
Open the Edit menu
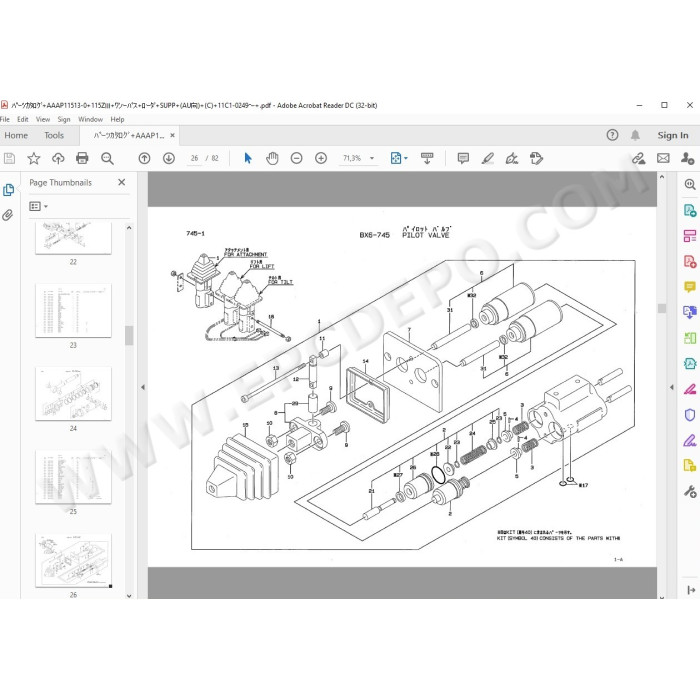(x=23, y=119)
